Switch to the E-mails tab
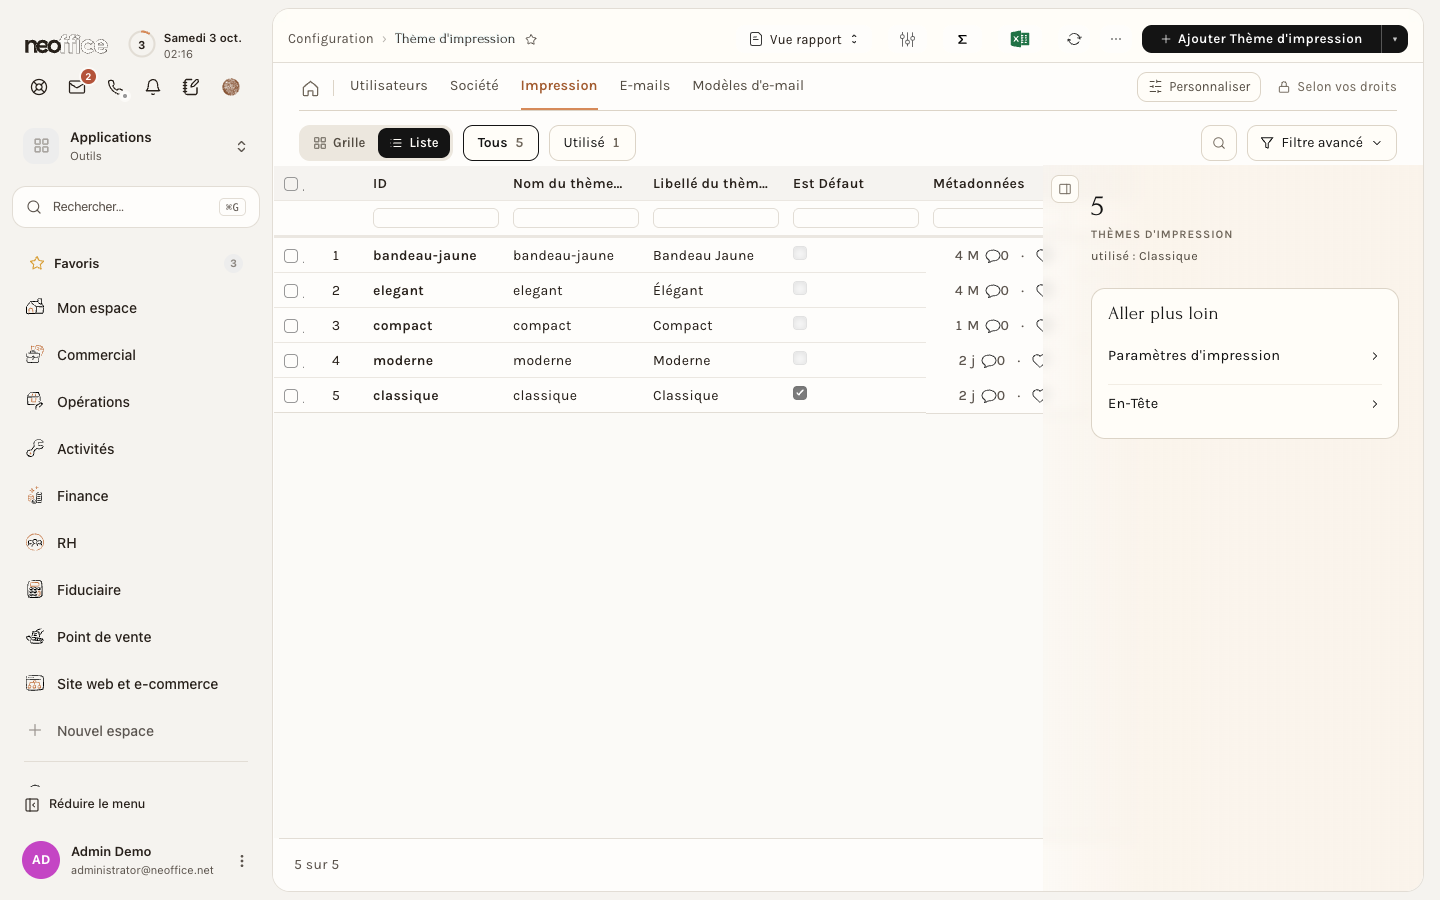 point(645,86)
